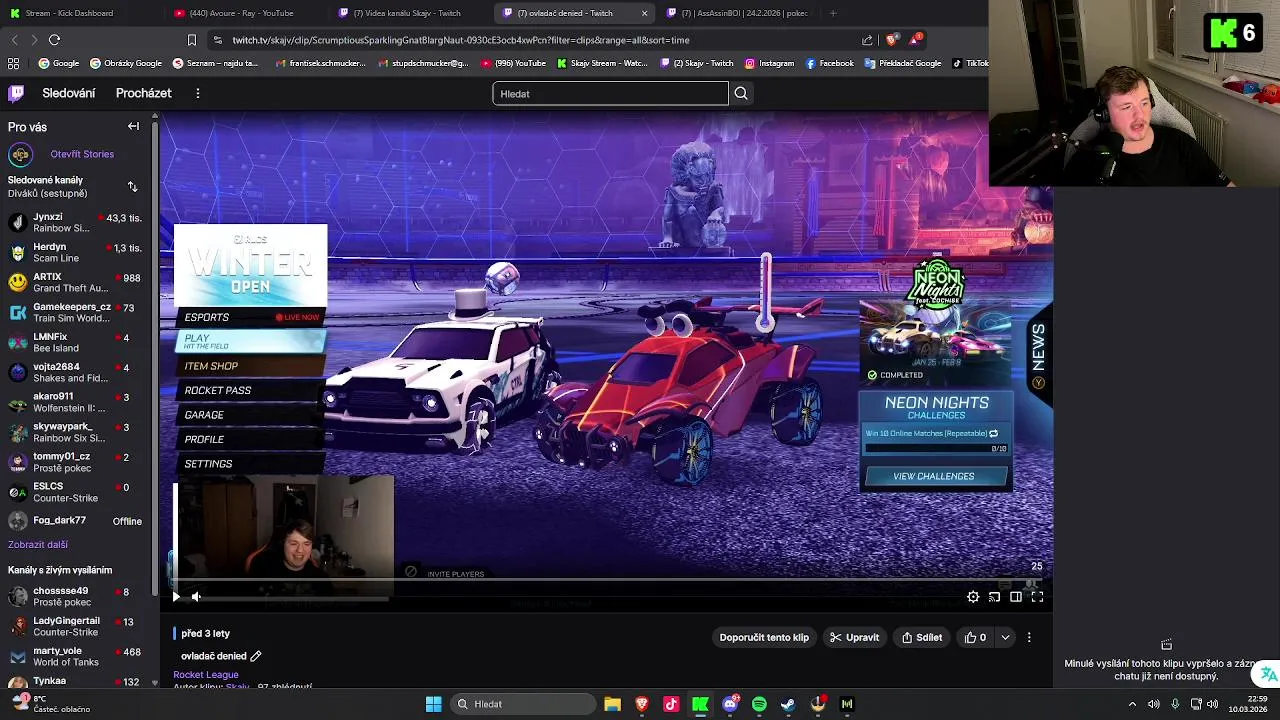Open the AssAssinBOI browser tab
The image size is (1280, 720).
coord(737,13)
